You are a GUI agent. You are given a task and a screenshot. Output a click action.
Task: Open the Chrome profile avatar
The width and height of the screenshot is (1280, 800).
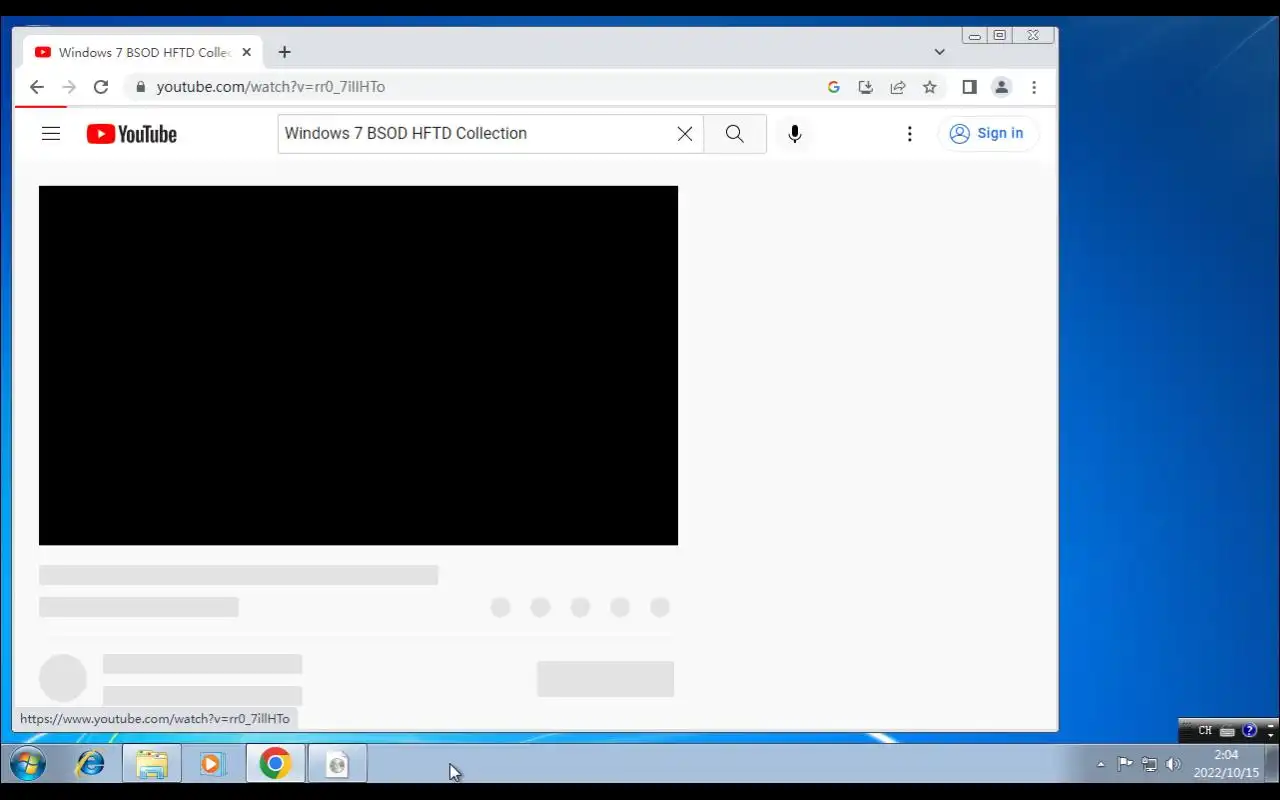pyautogui.click(x=1001, y=87)
